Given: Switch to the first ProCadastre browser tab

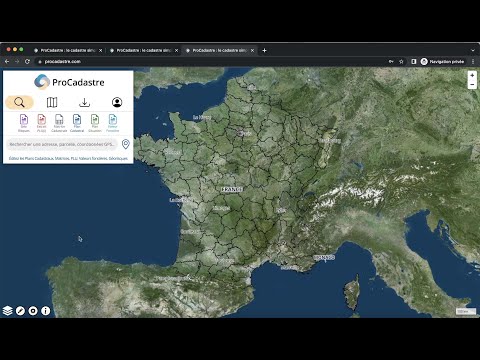Looking at the screenshot, I should tap(68, 50).
